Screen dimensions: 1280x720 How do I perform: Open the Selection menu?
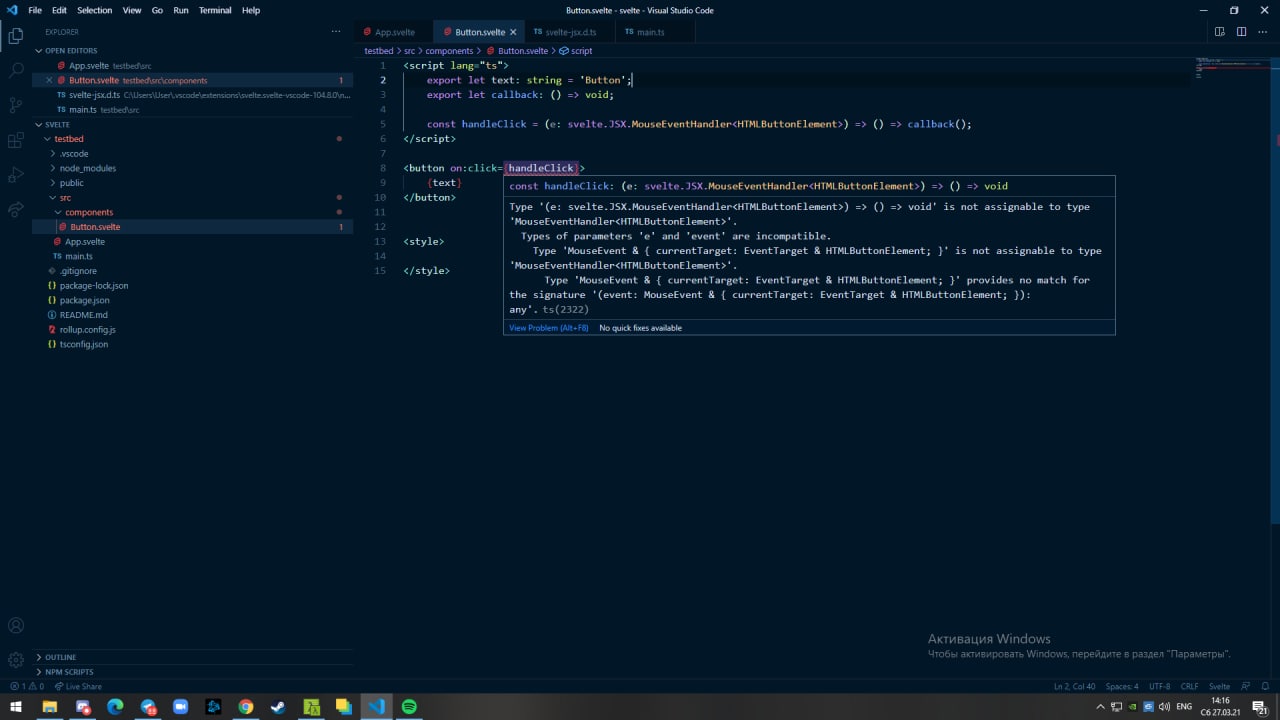[x=95, y=10]
